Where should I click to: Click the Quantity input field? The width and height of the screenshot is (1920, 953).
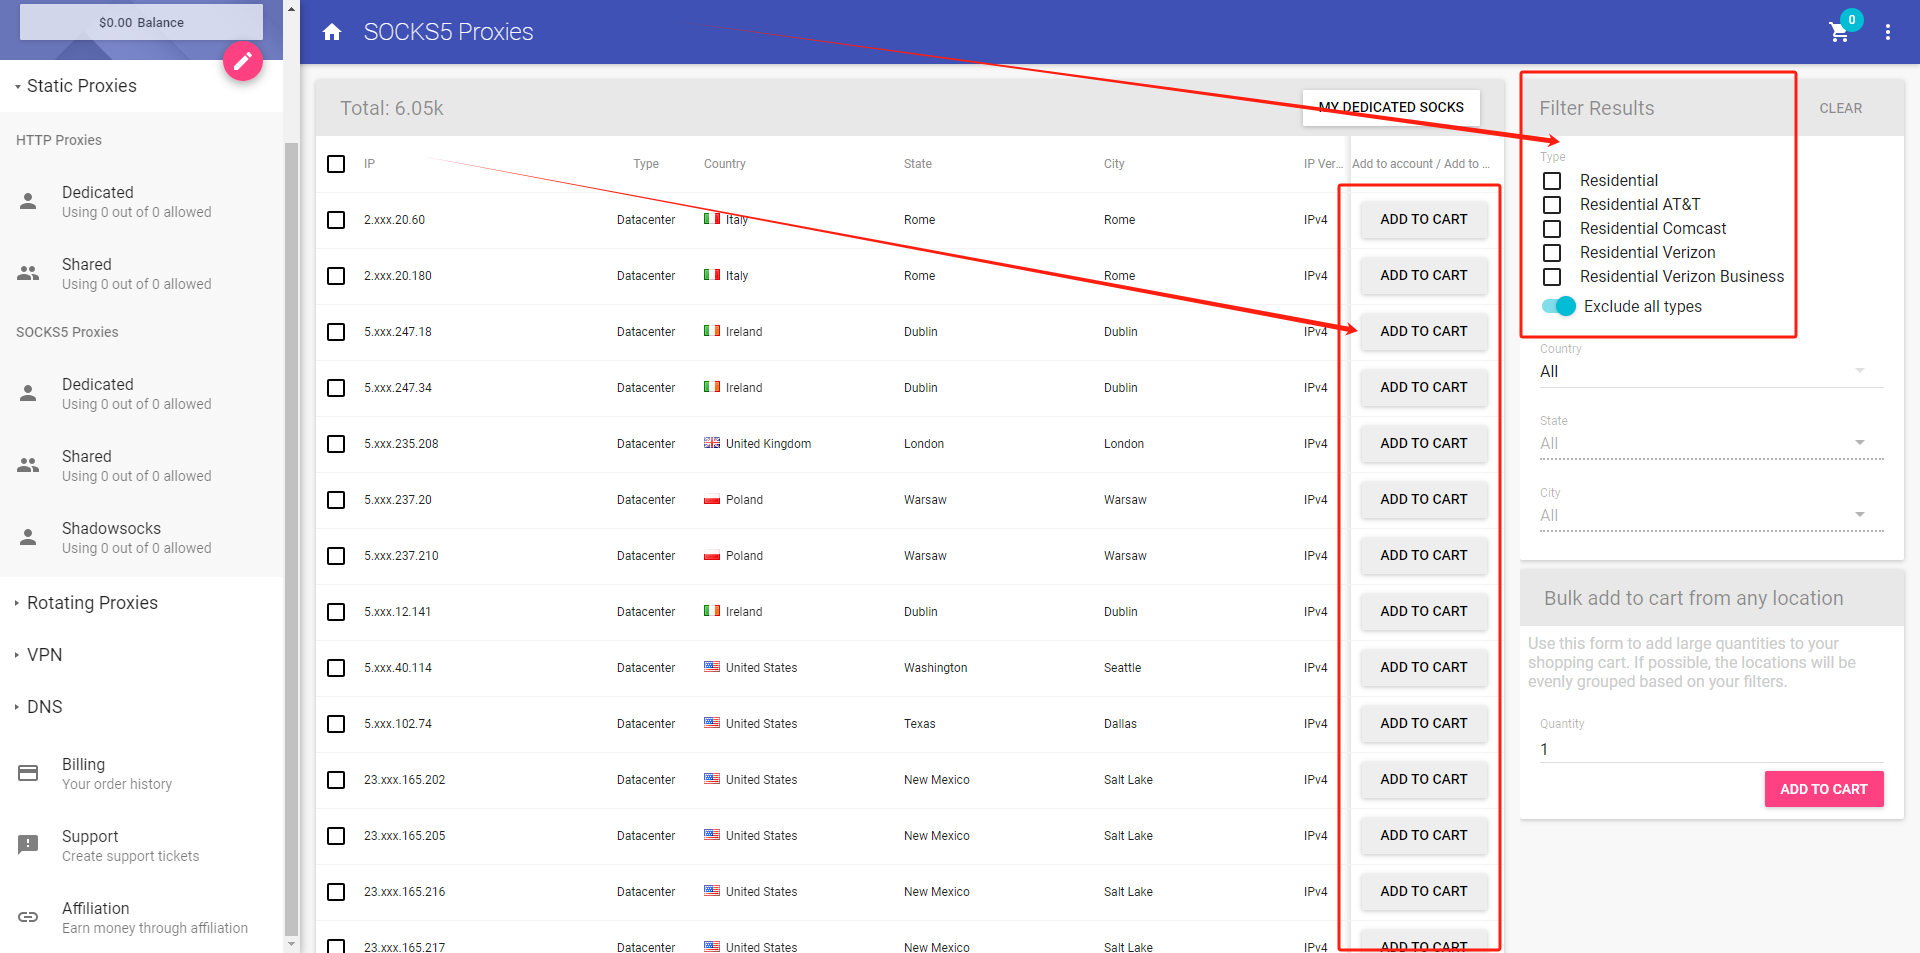point(1710,749)
